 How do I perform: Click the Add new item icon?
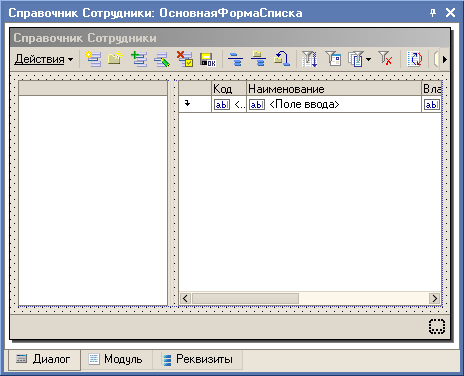pyautogui.click(x=93, y=59)
